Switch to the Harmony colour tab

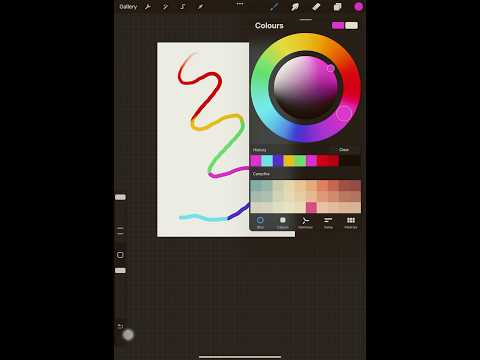305,222
